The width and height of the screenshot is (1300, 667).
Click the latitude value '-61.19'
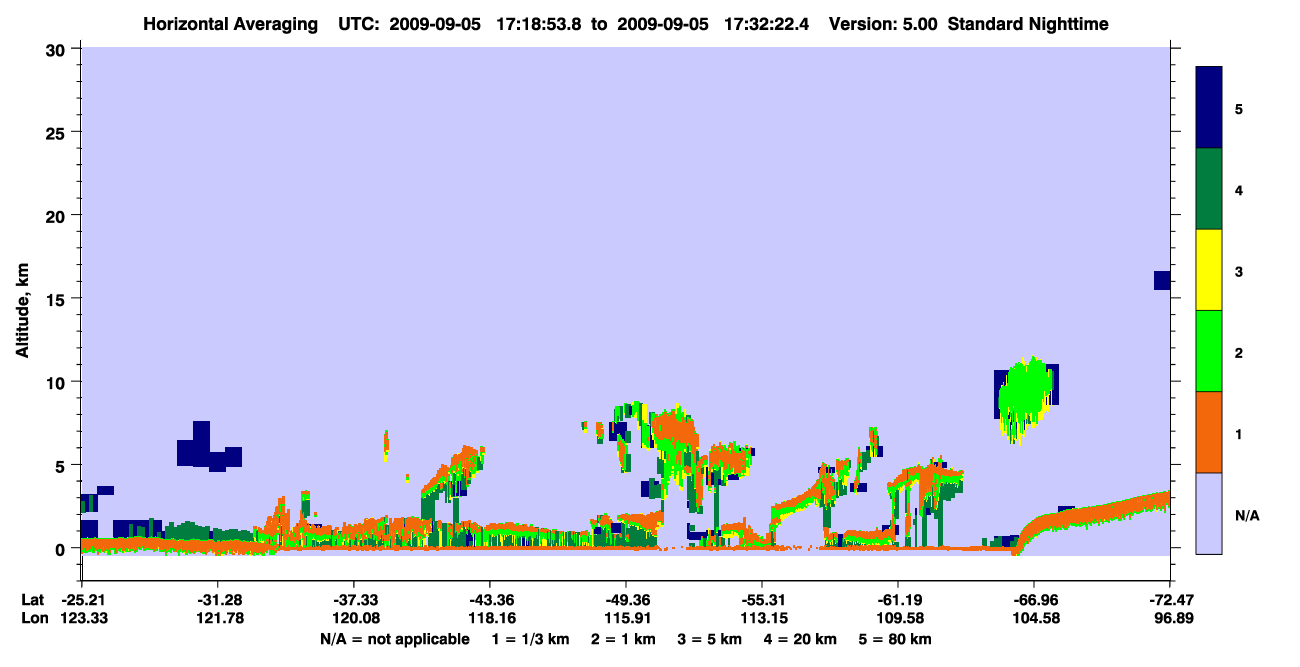[898, 600]
